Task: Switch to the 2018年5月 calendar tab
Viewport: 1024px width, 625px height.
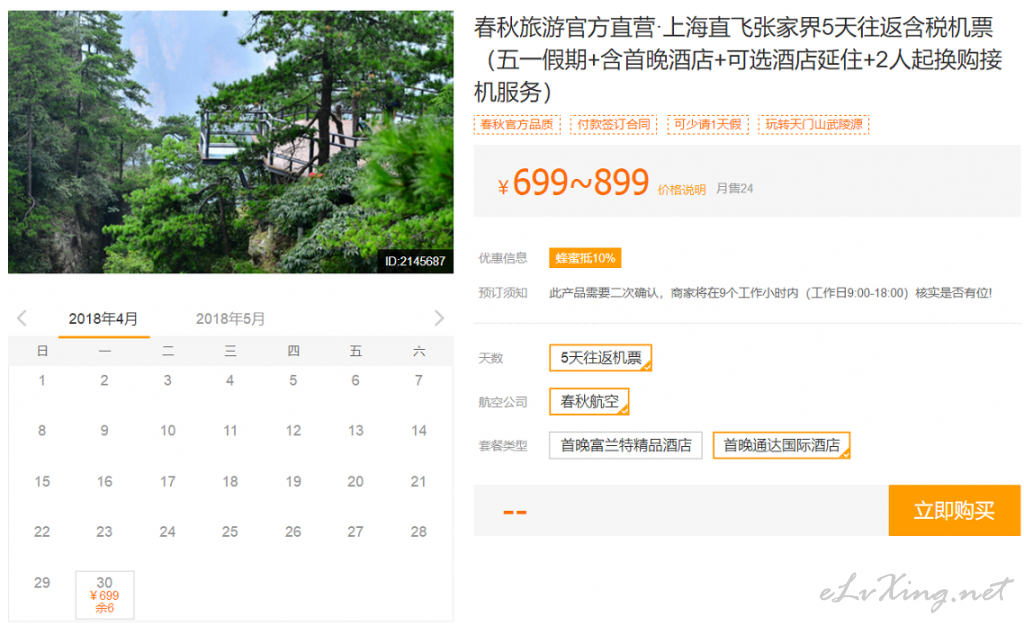Action: 231,319
